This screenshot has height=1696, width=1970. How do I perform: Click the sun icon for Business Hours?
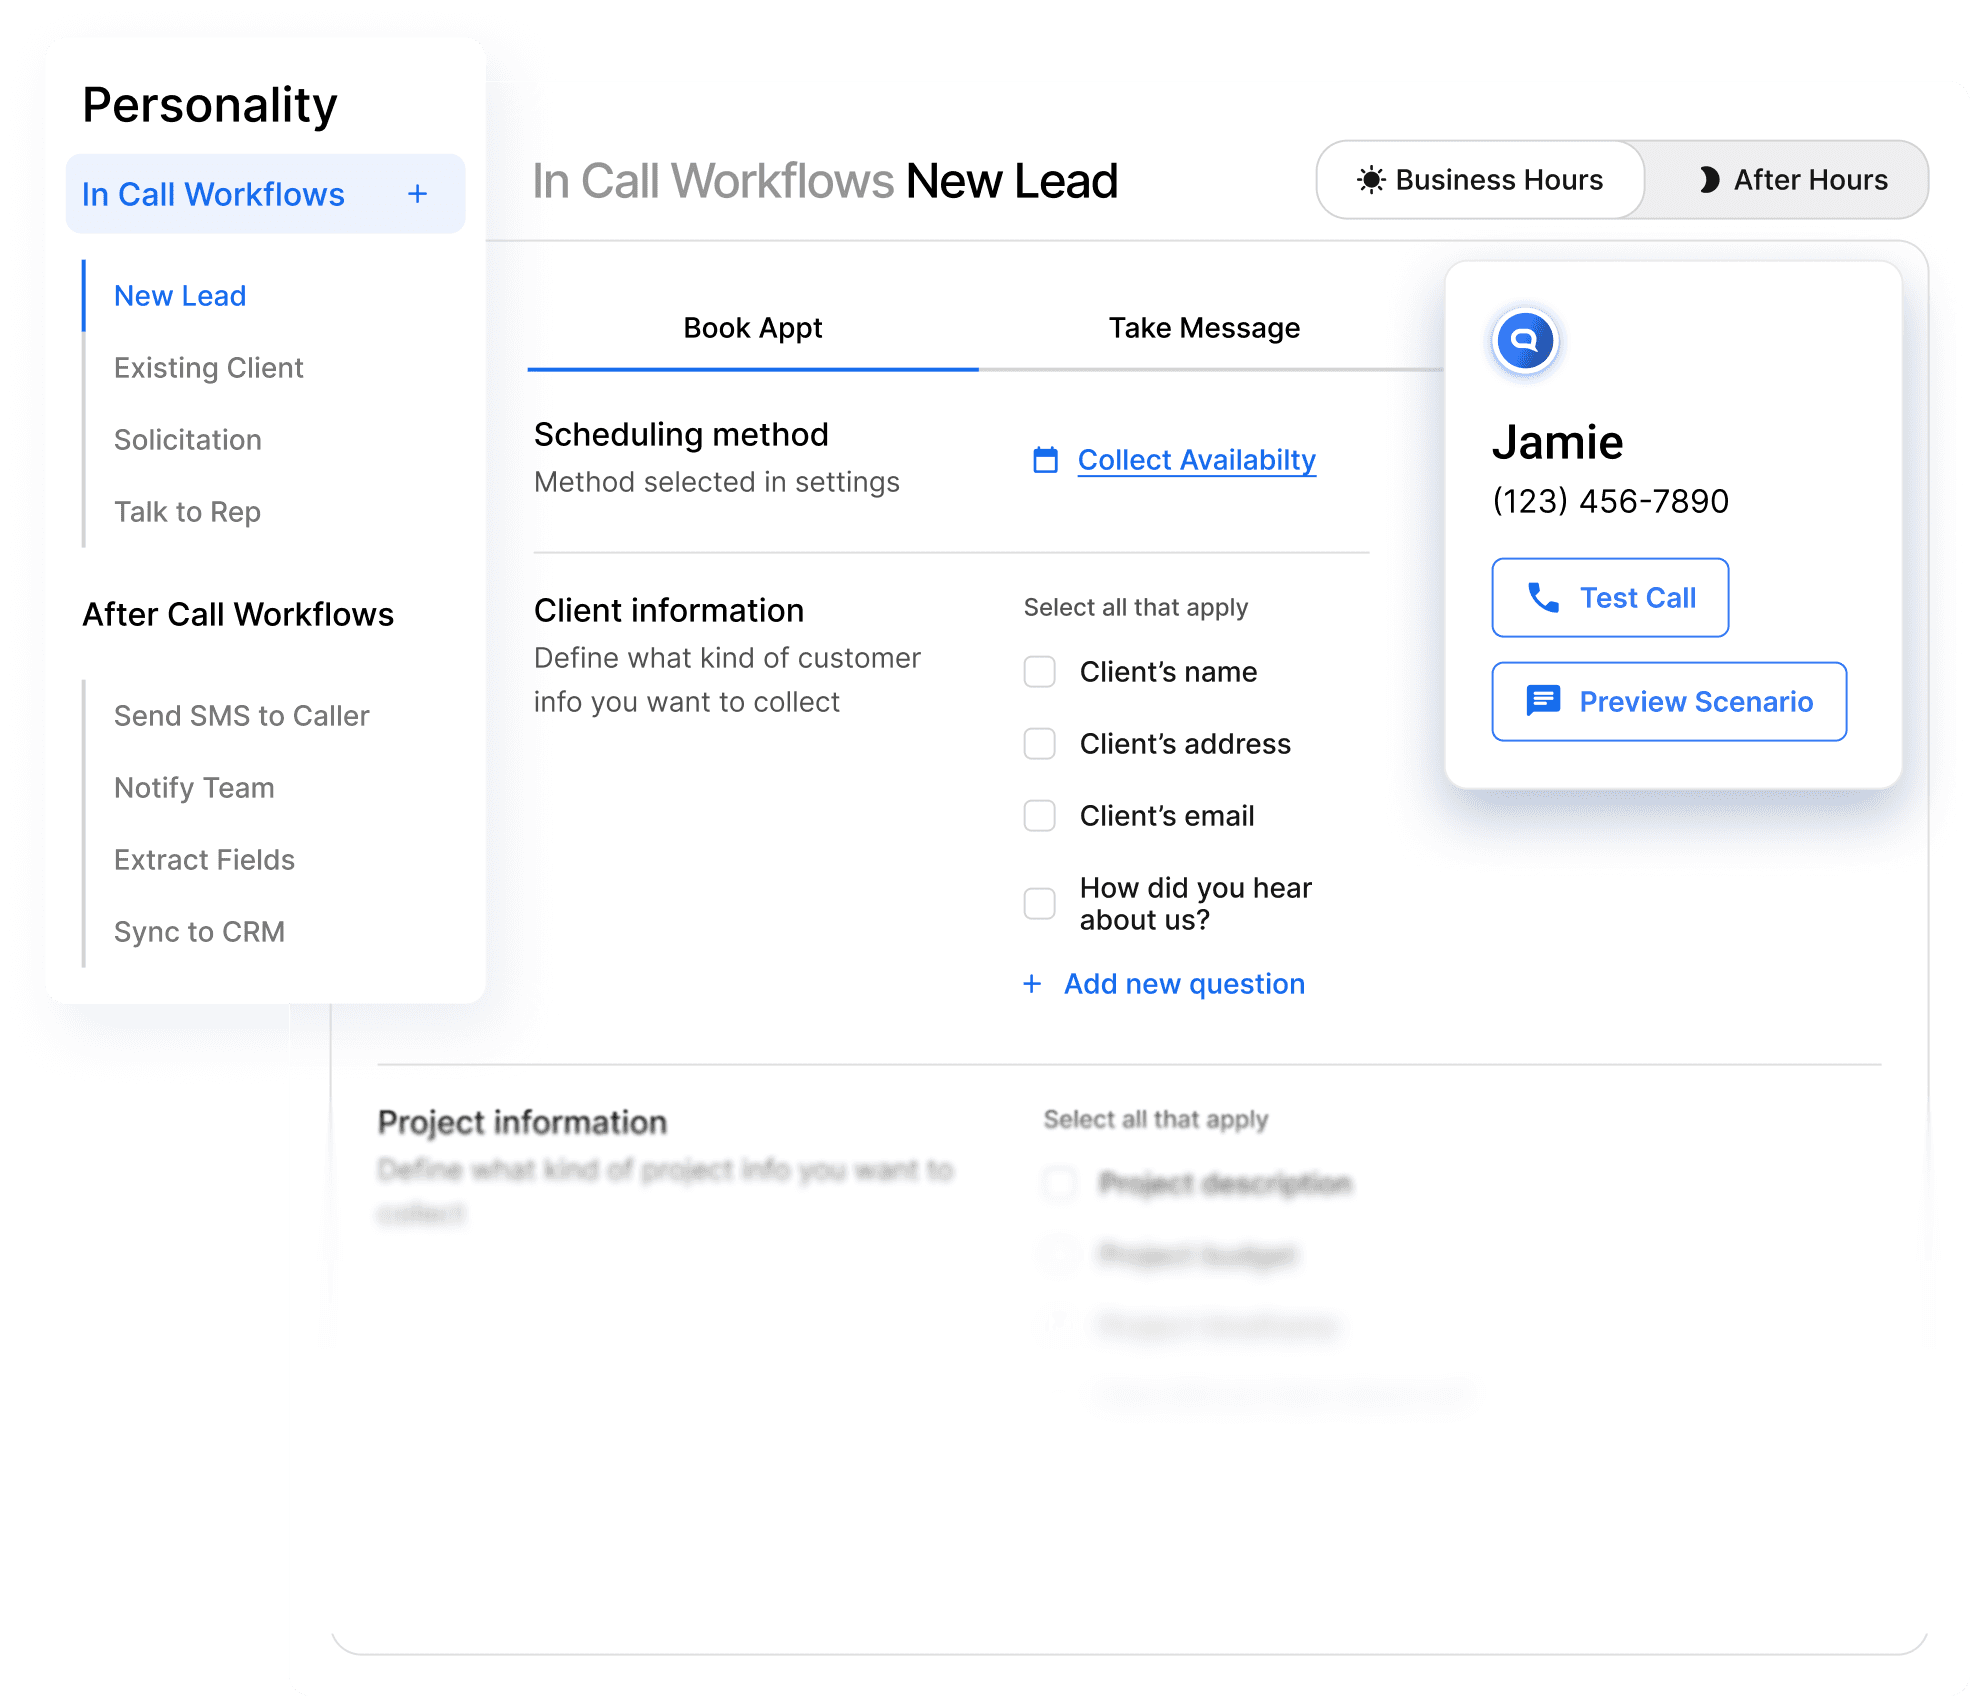[1371, 180]
